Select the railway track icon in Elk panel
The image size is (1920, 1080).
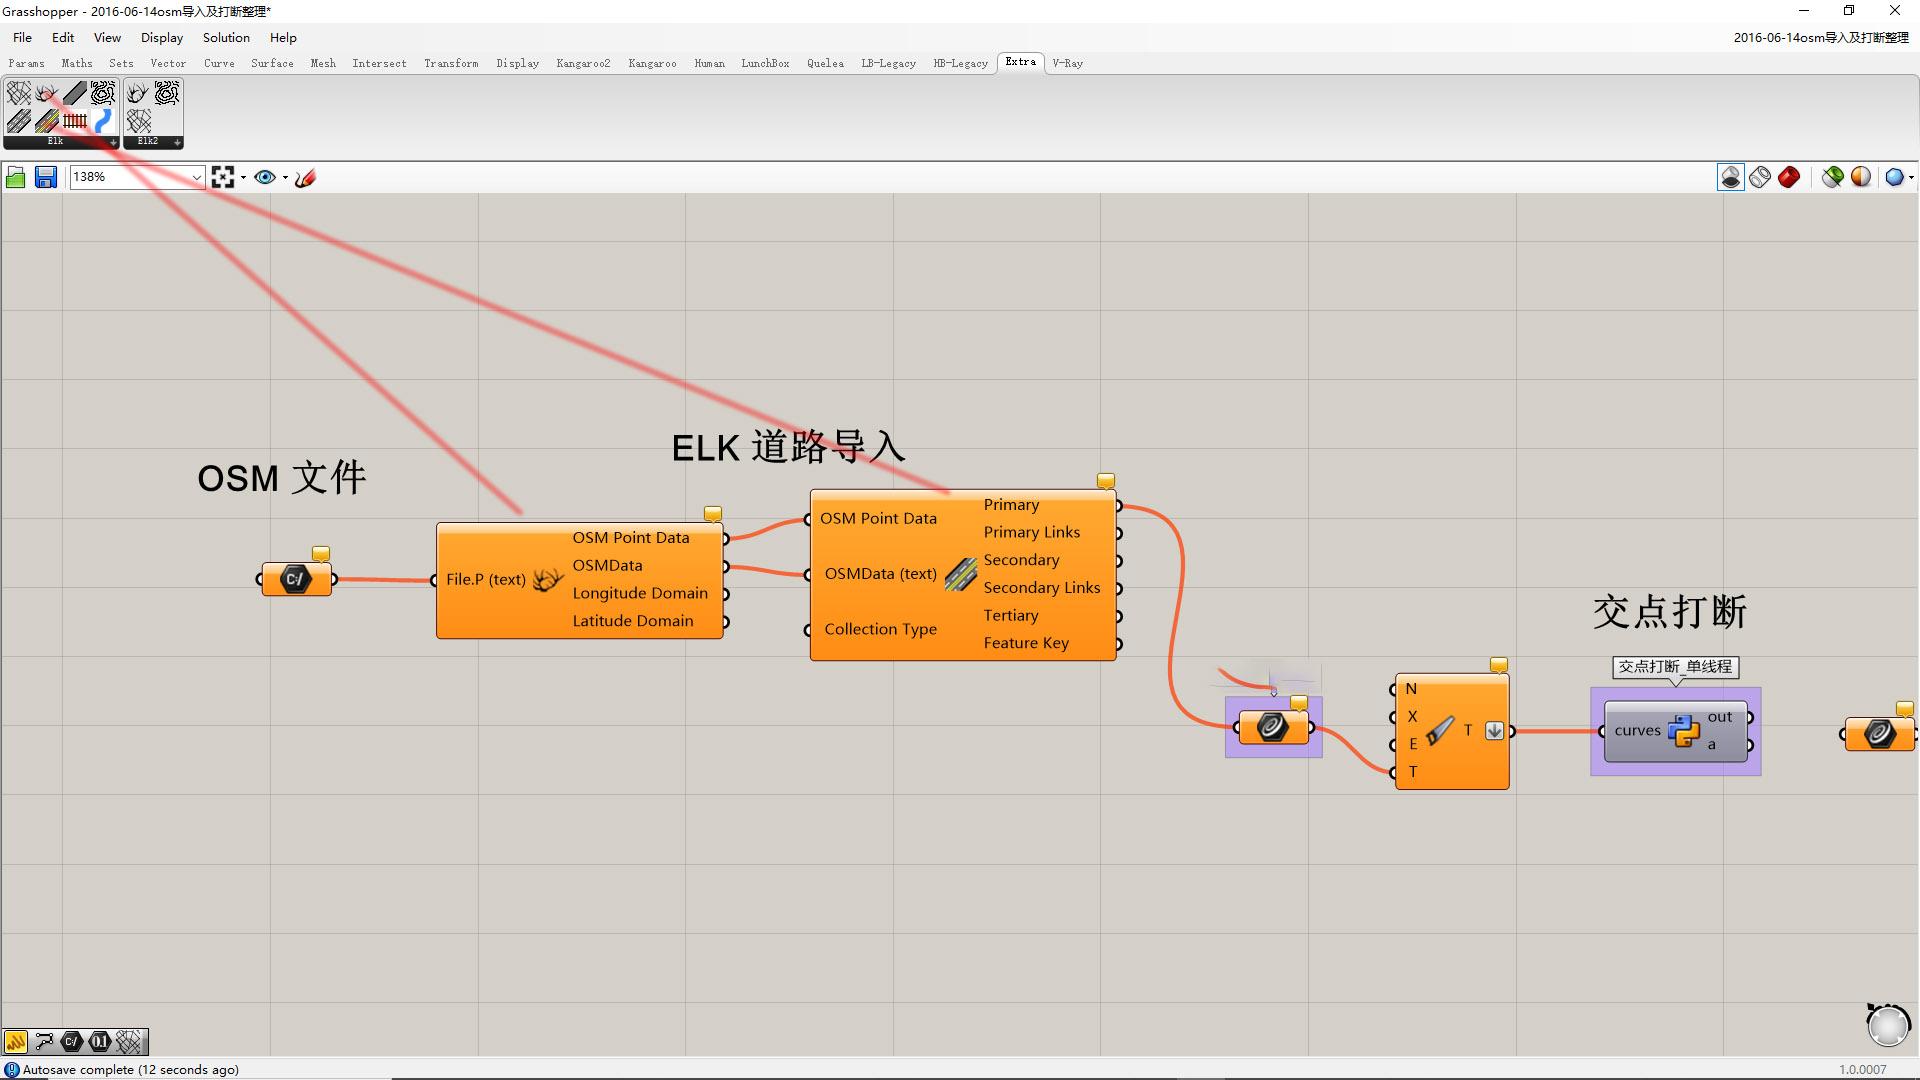tap(75, 121)
